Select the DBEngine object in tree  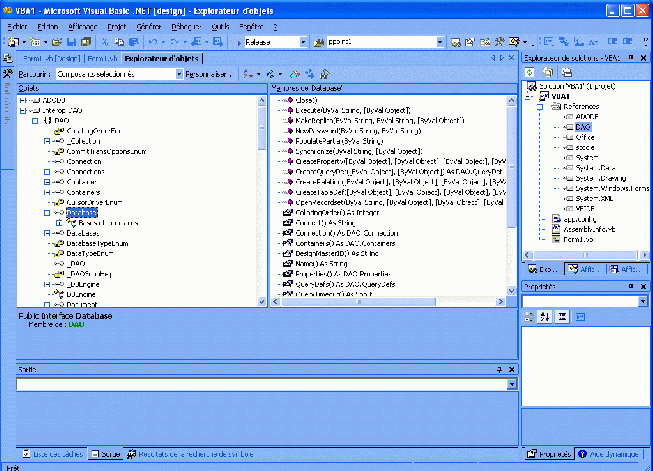(x=80, y=294)
